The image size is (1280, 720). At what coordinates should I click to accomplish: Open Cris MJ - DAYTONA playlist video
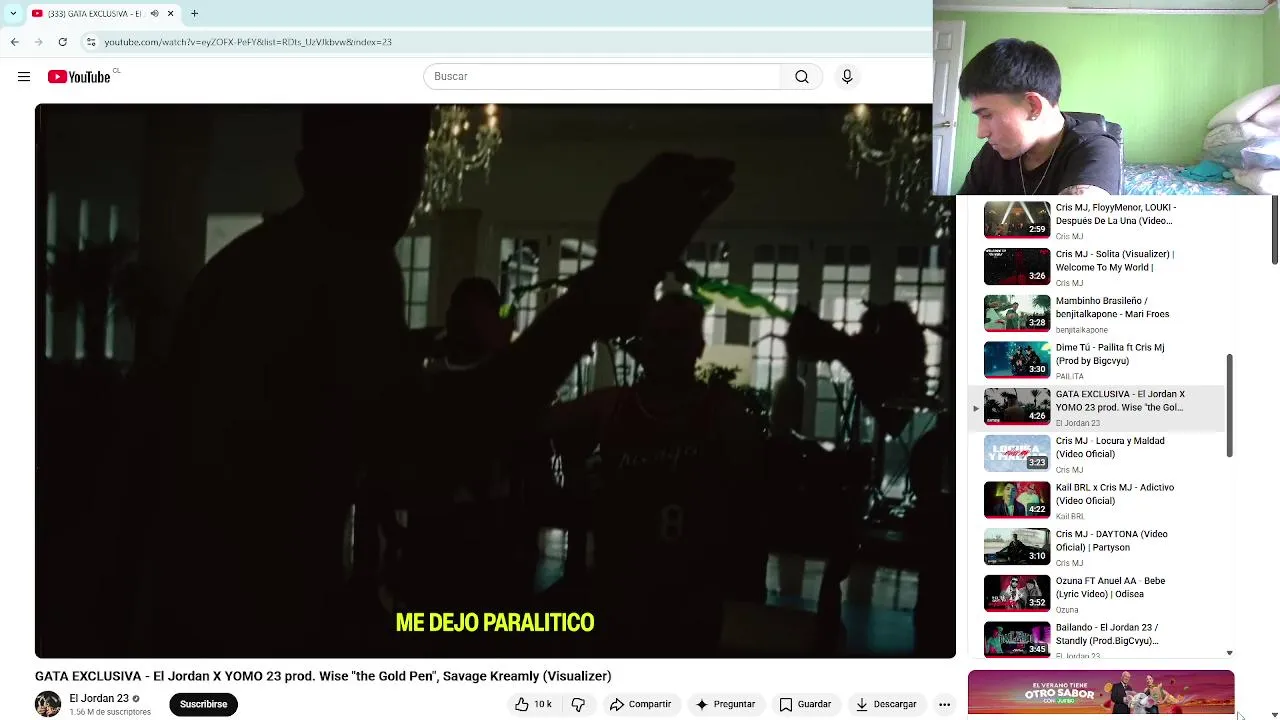[1097, 547]
